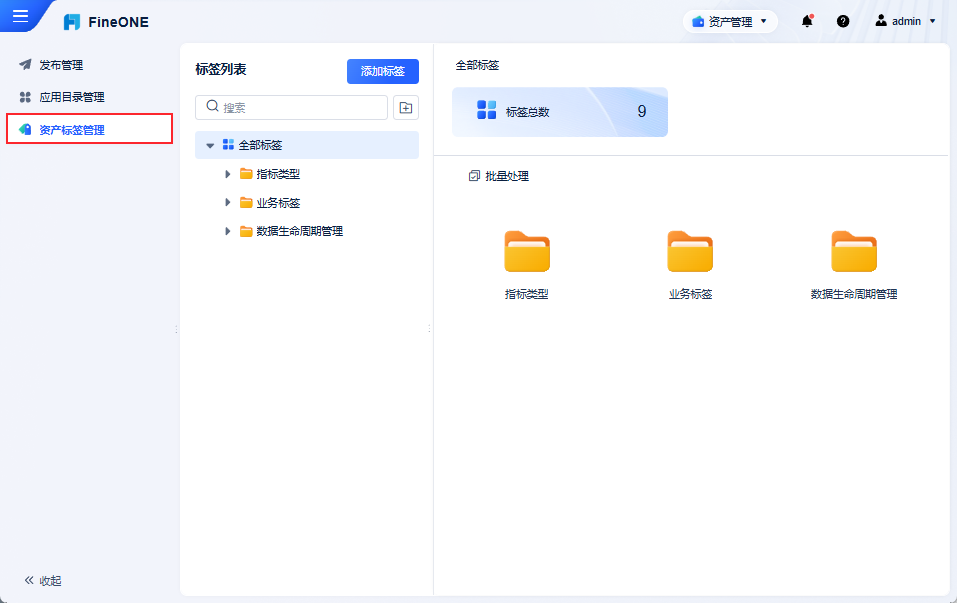Open the admin user menu

905,21
